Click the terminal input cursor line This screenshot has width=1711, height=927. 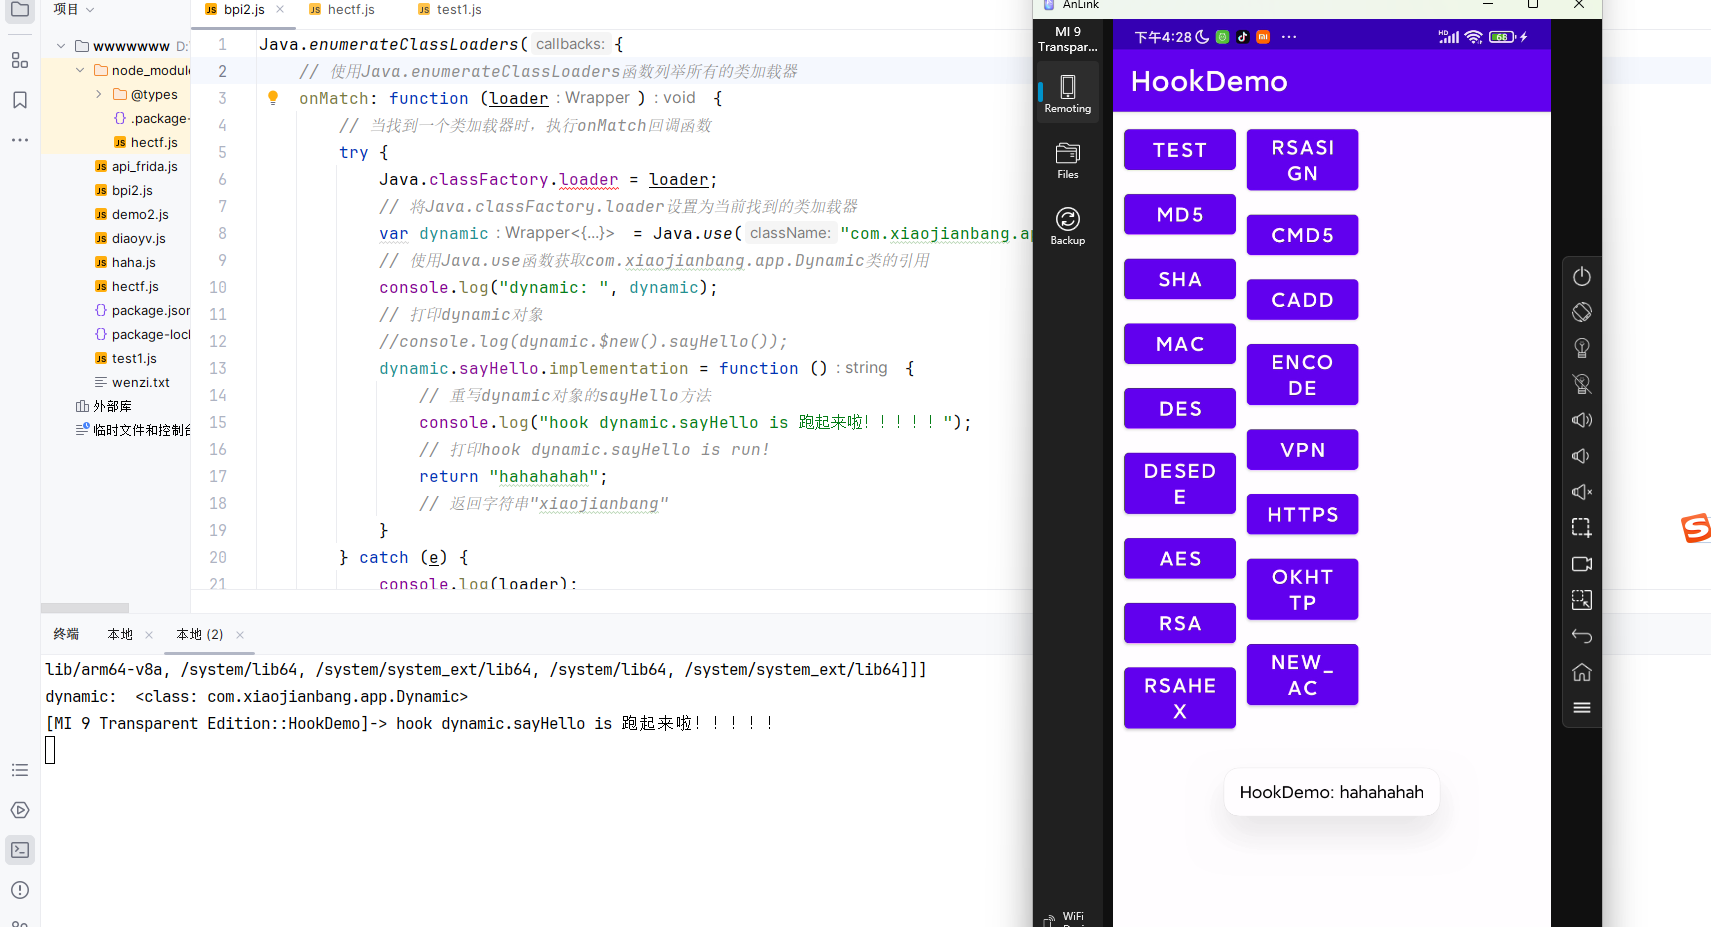point(50,750)
